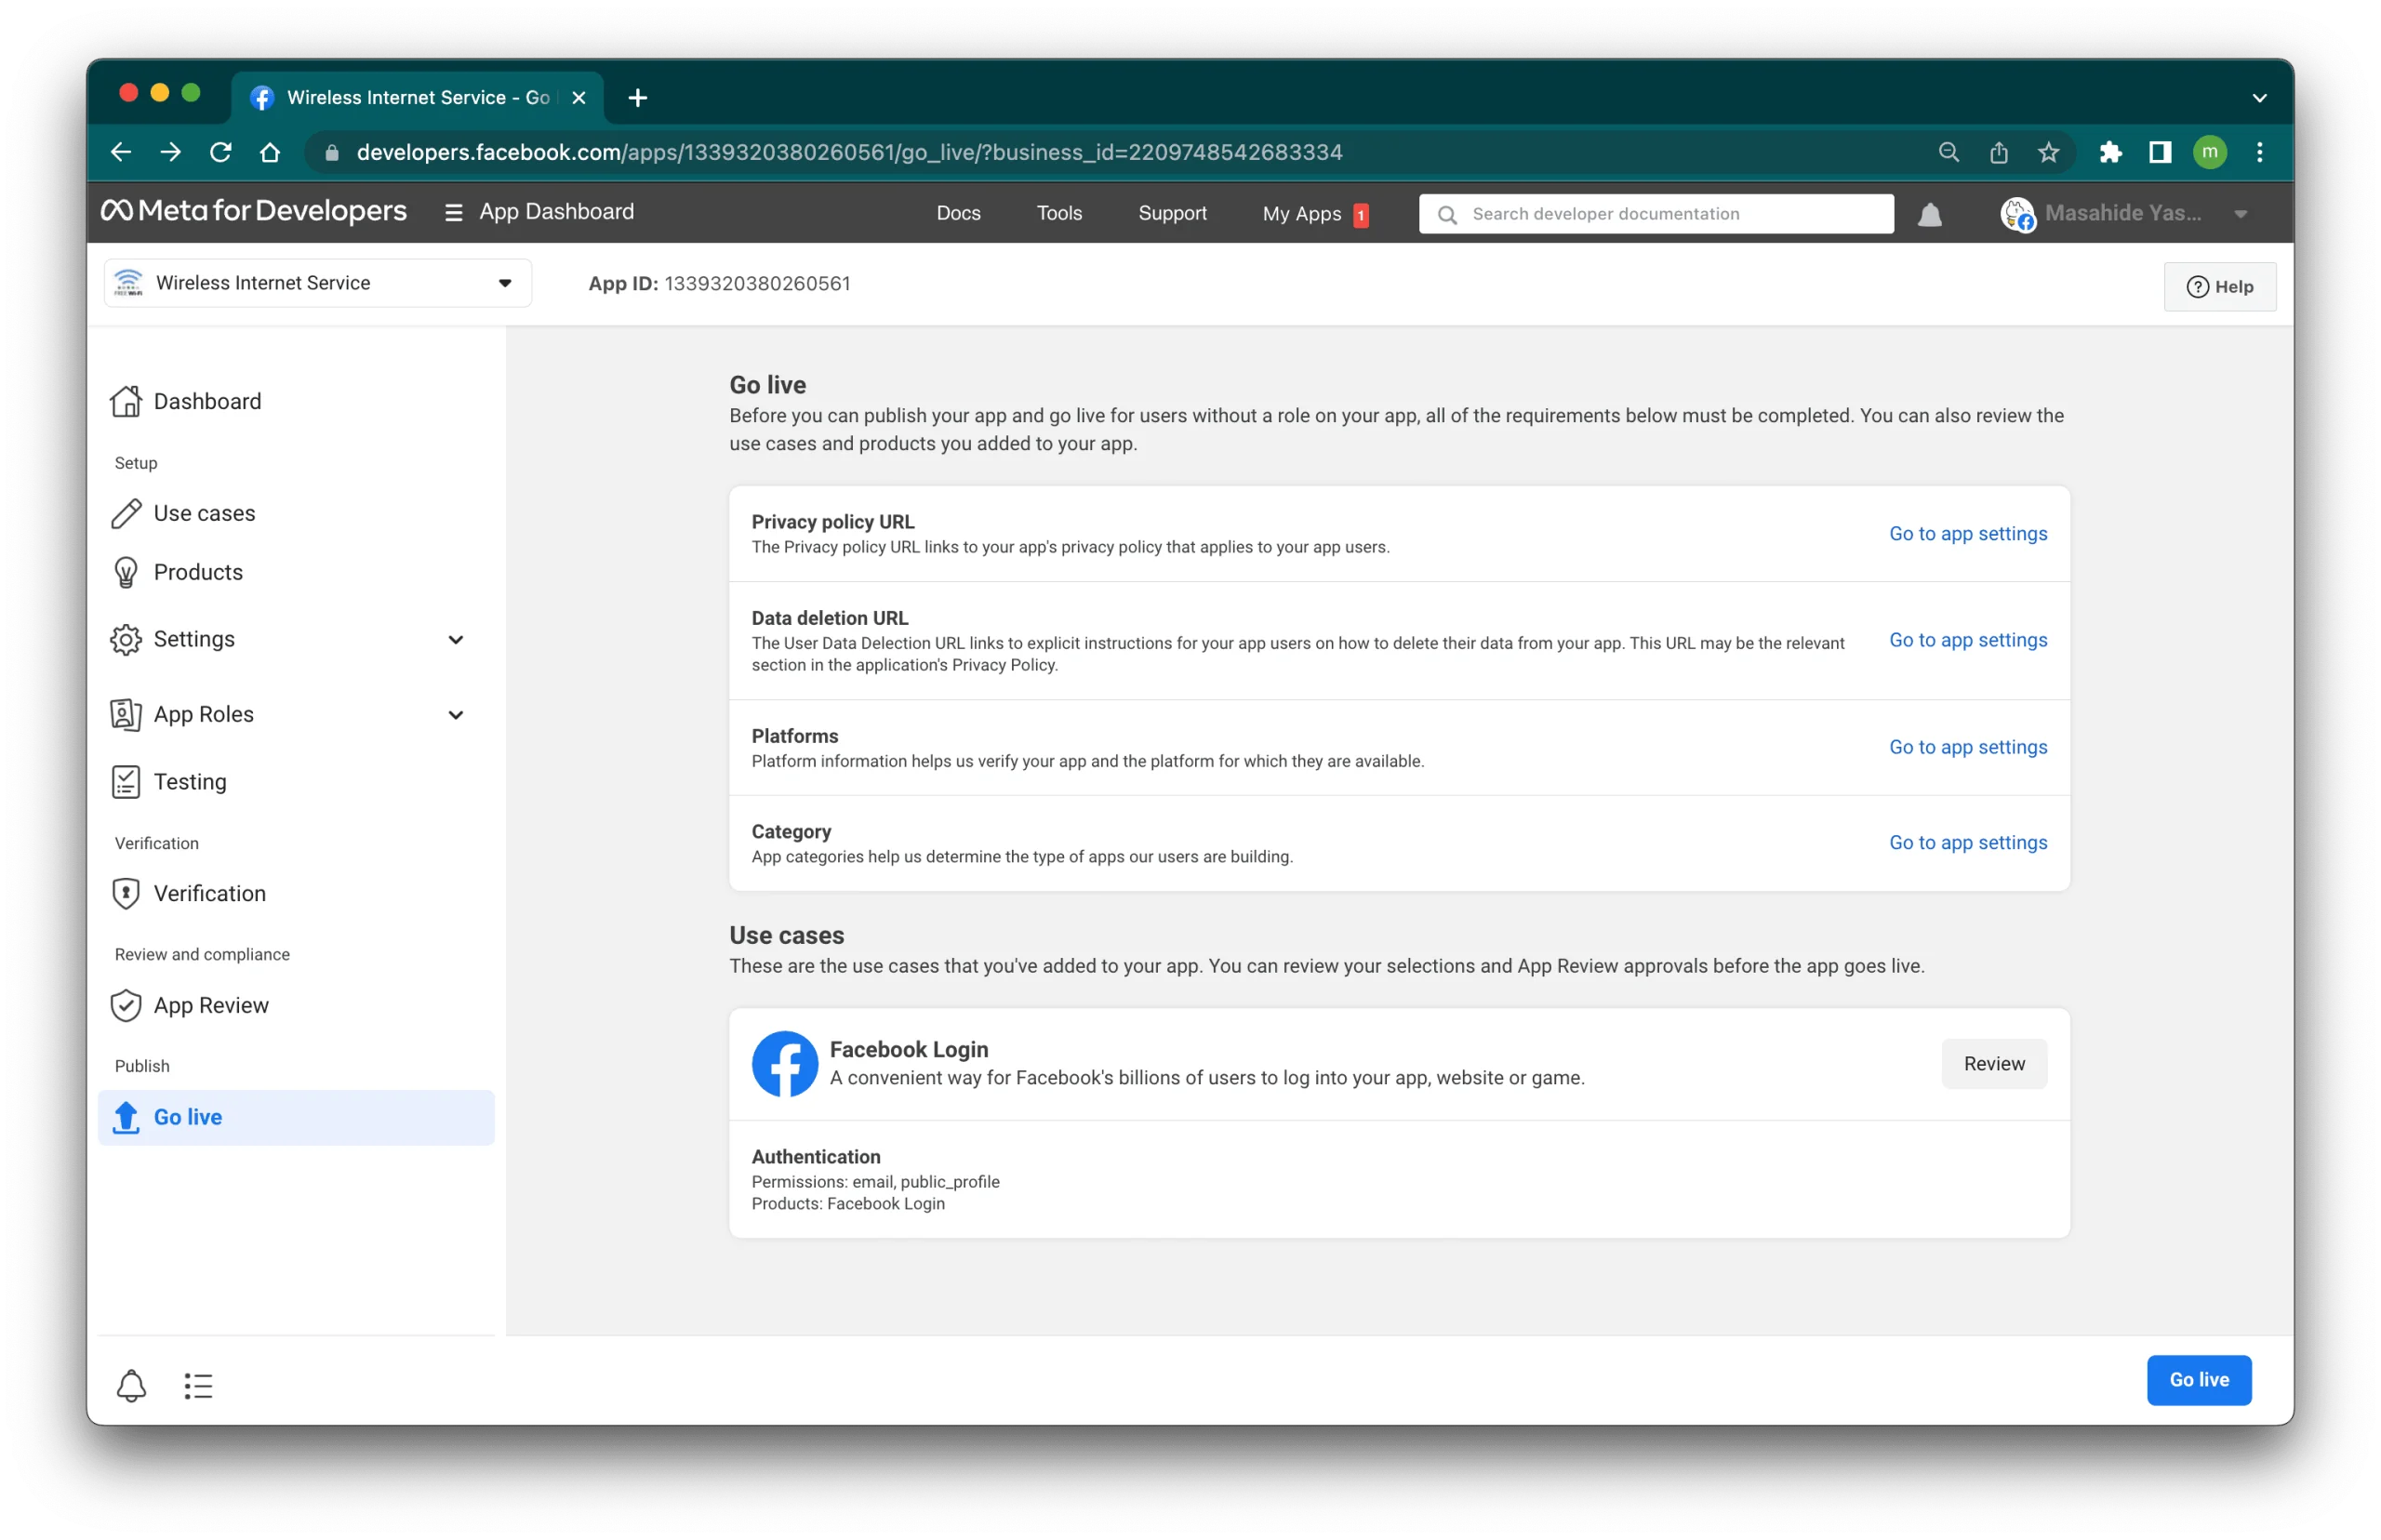Select Dashboard in the sidebar
2381x1540 pixels.
tap(207, 401)
